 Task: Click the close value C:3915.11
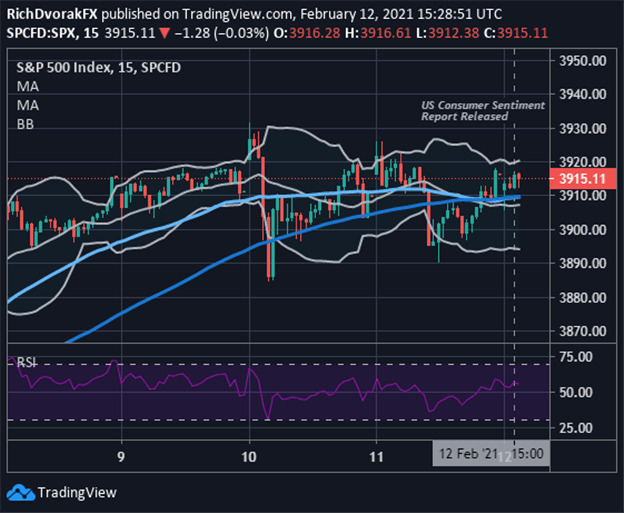tap(516, 33)
